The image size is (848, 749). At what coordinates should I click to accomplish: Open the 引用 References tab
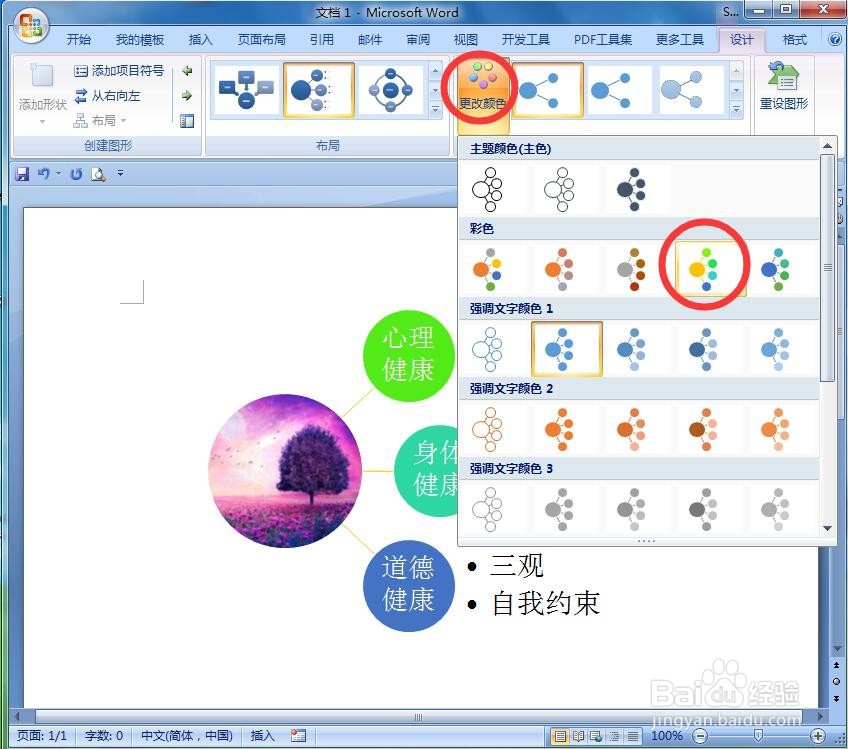pos(322,39)
